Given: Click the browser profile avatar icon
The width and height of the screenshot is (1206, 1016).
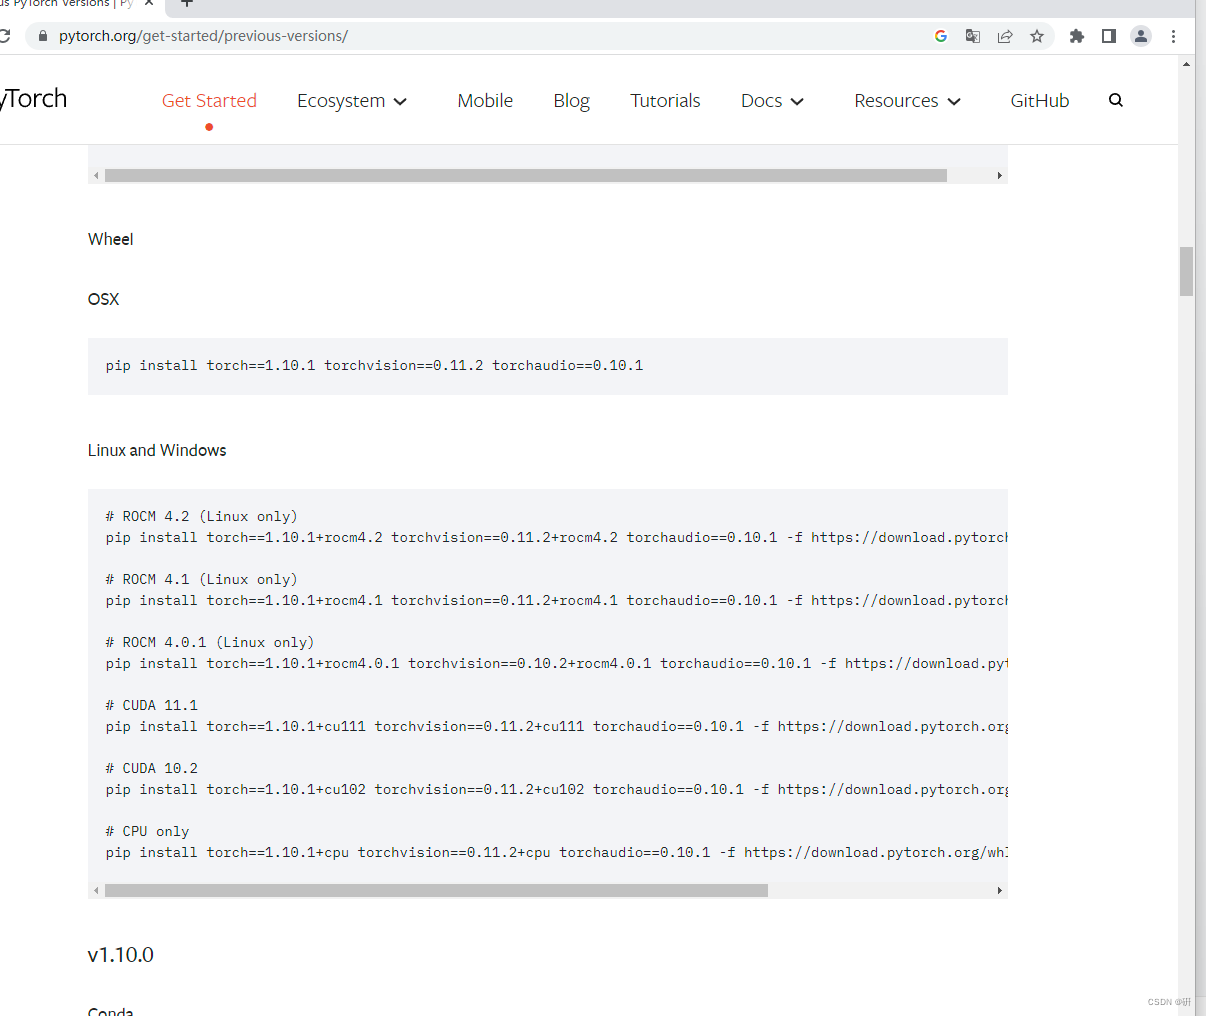Looking at the screenshot, I should pyautogui.click(x=1140, y=36).
